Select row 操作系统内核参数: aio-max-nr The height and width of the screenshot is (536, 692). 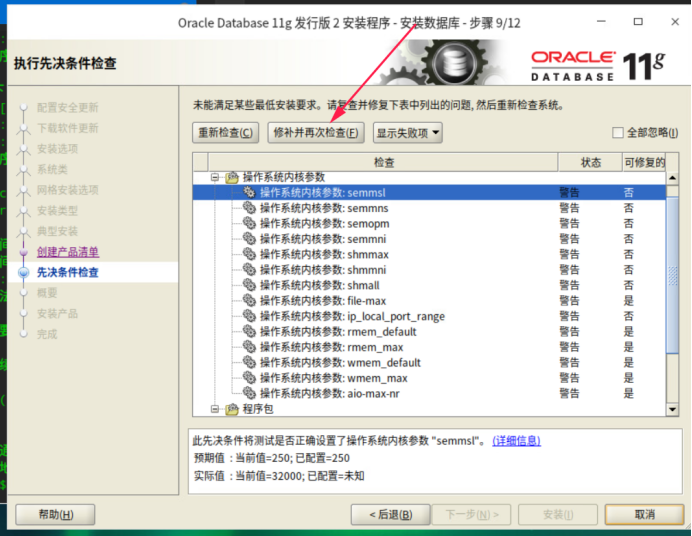click(429, 393)
